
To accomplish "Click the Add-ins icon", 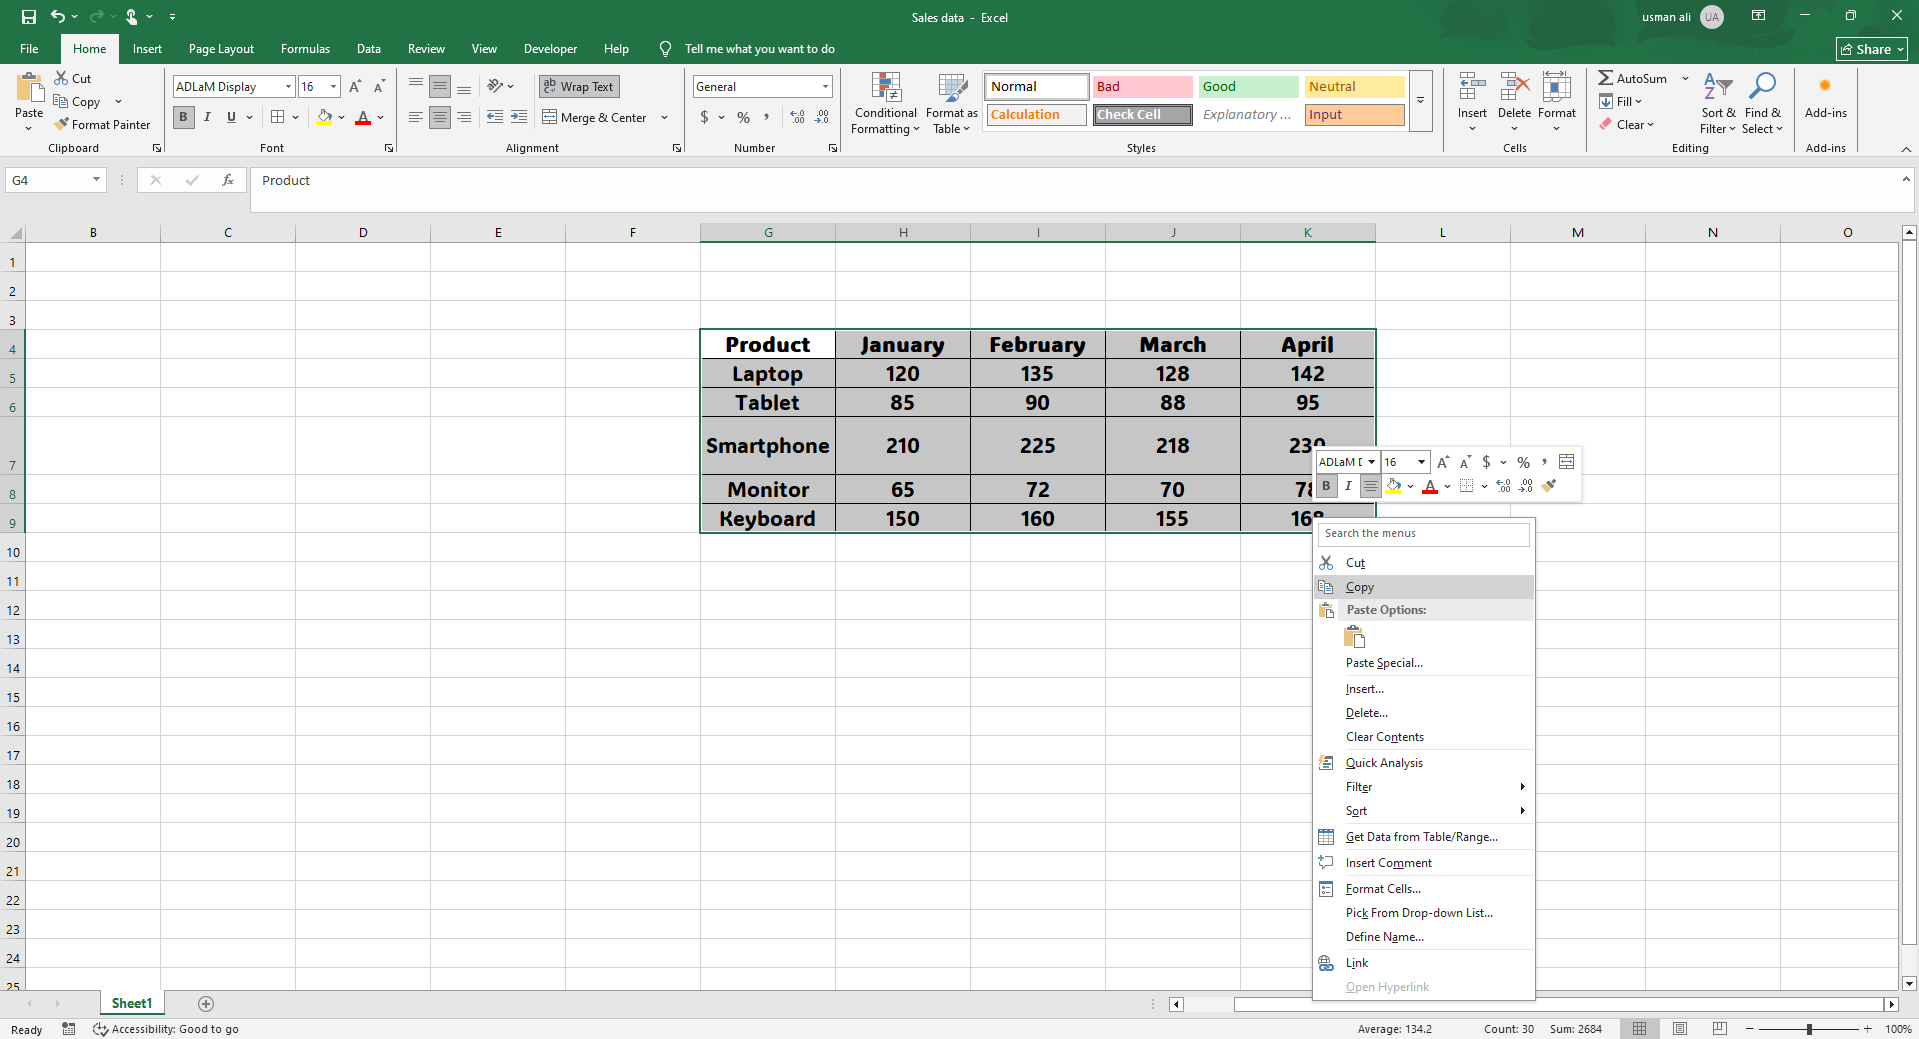I will coord(1826,86).
